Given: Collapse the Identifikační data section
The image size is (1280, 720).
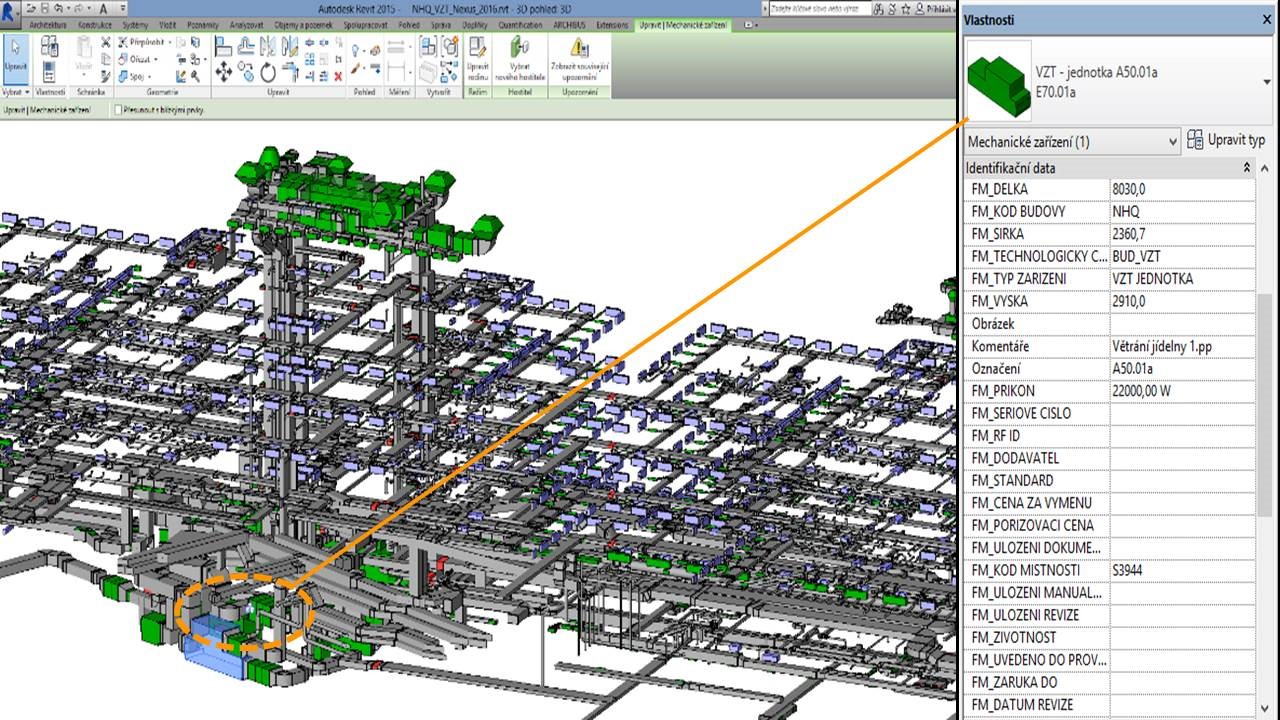Looking at the screenshot, I should (1247, 168).
